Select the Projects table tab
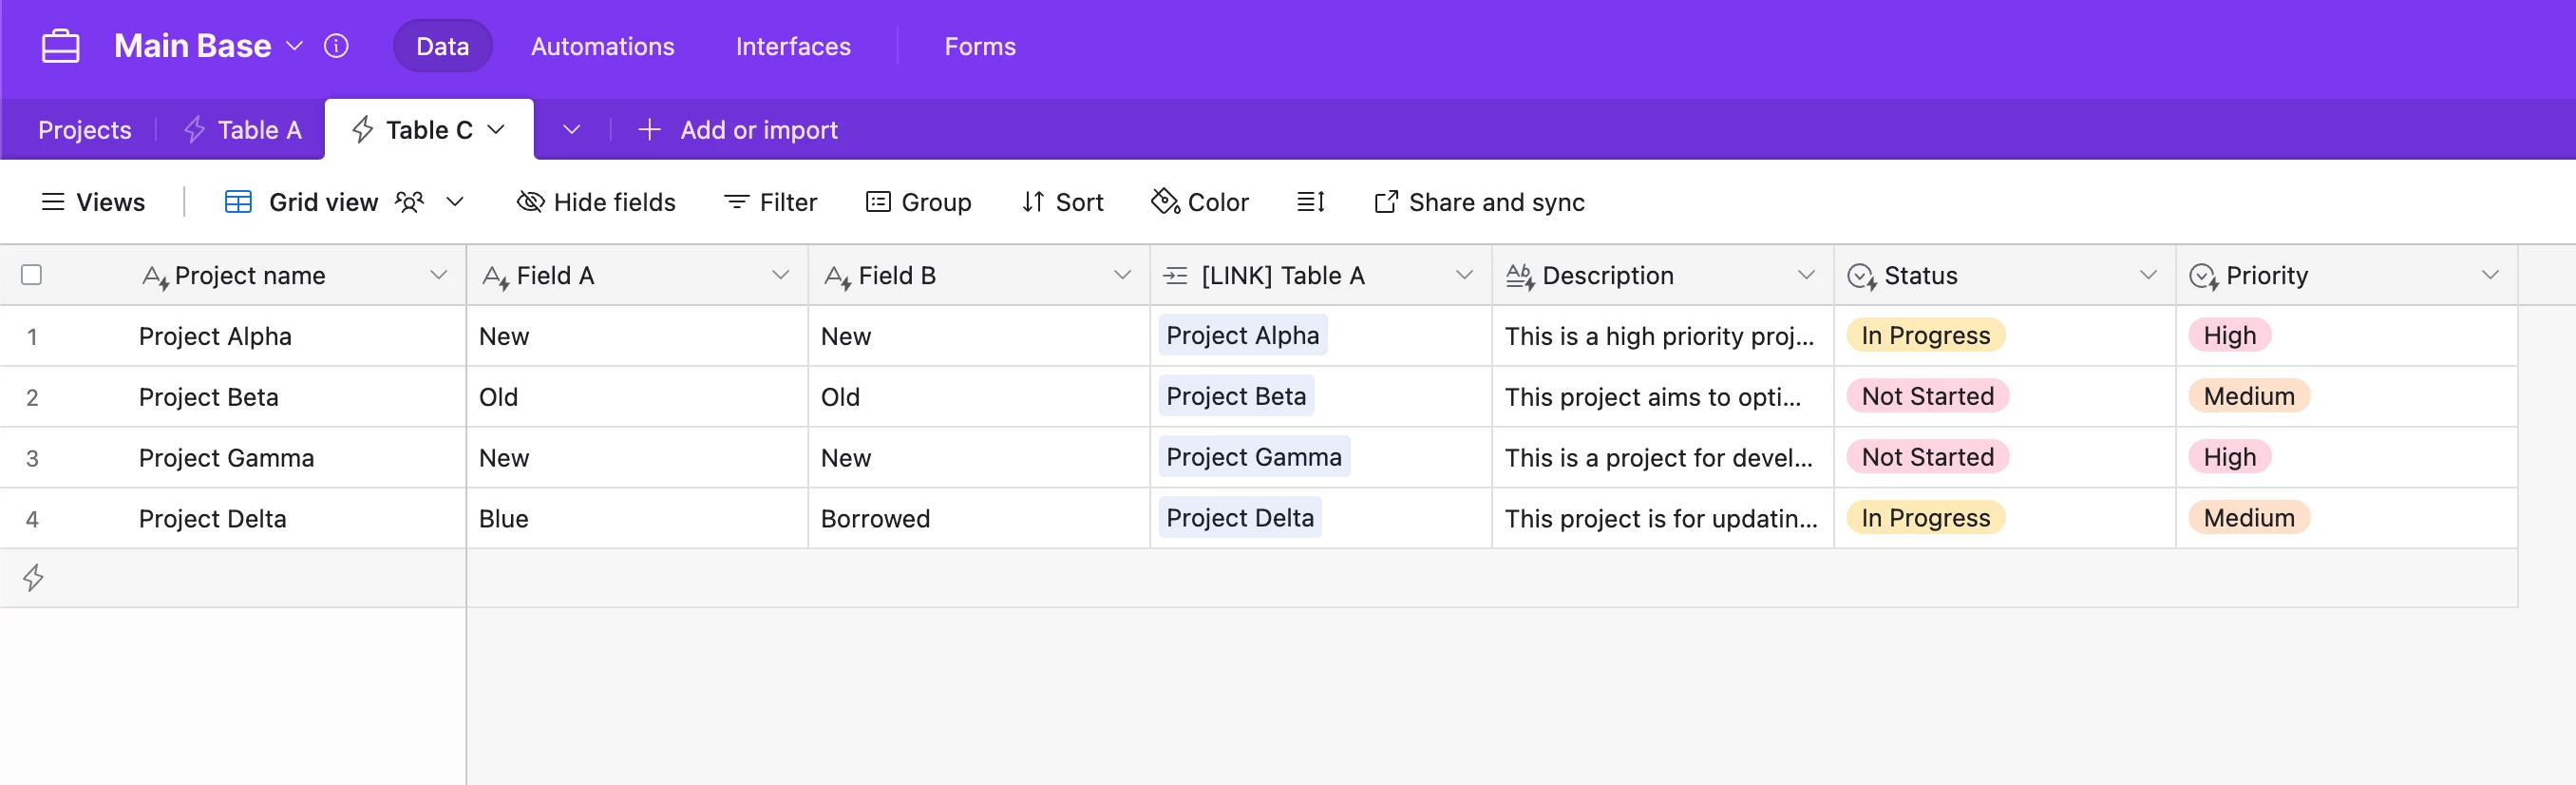 coord(85,130)
